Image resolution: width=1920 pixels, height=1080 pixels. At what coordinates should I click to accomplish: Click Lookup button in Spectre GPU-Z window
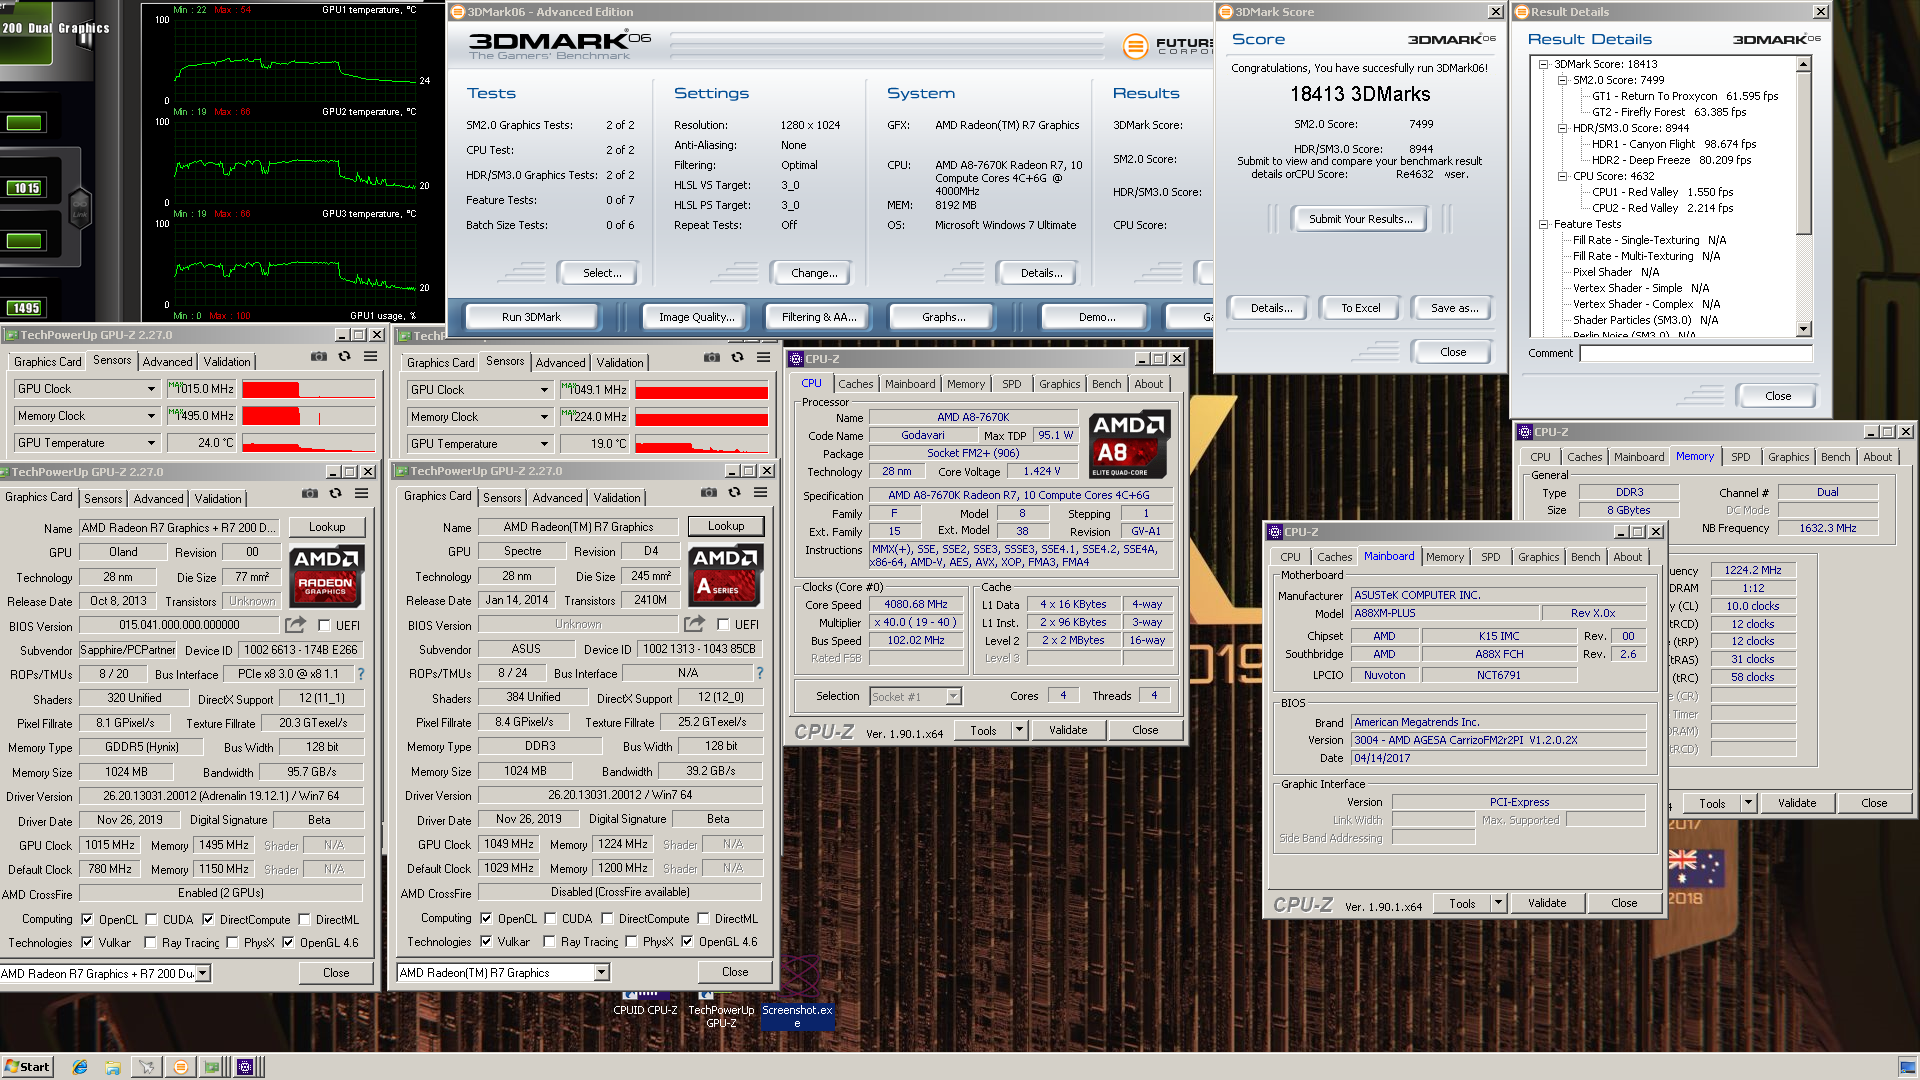tap(726, 526)
